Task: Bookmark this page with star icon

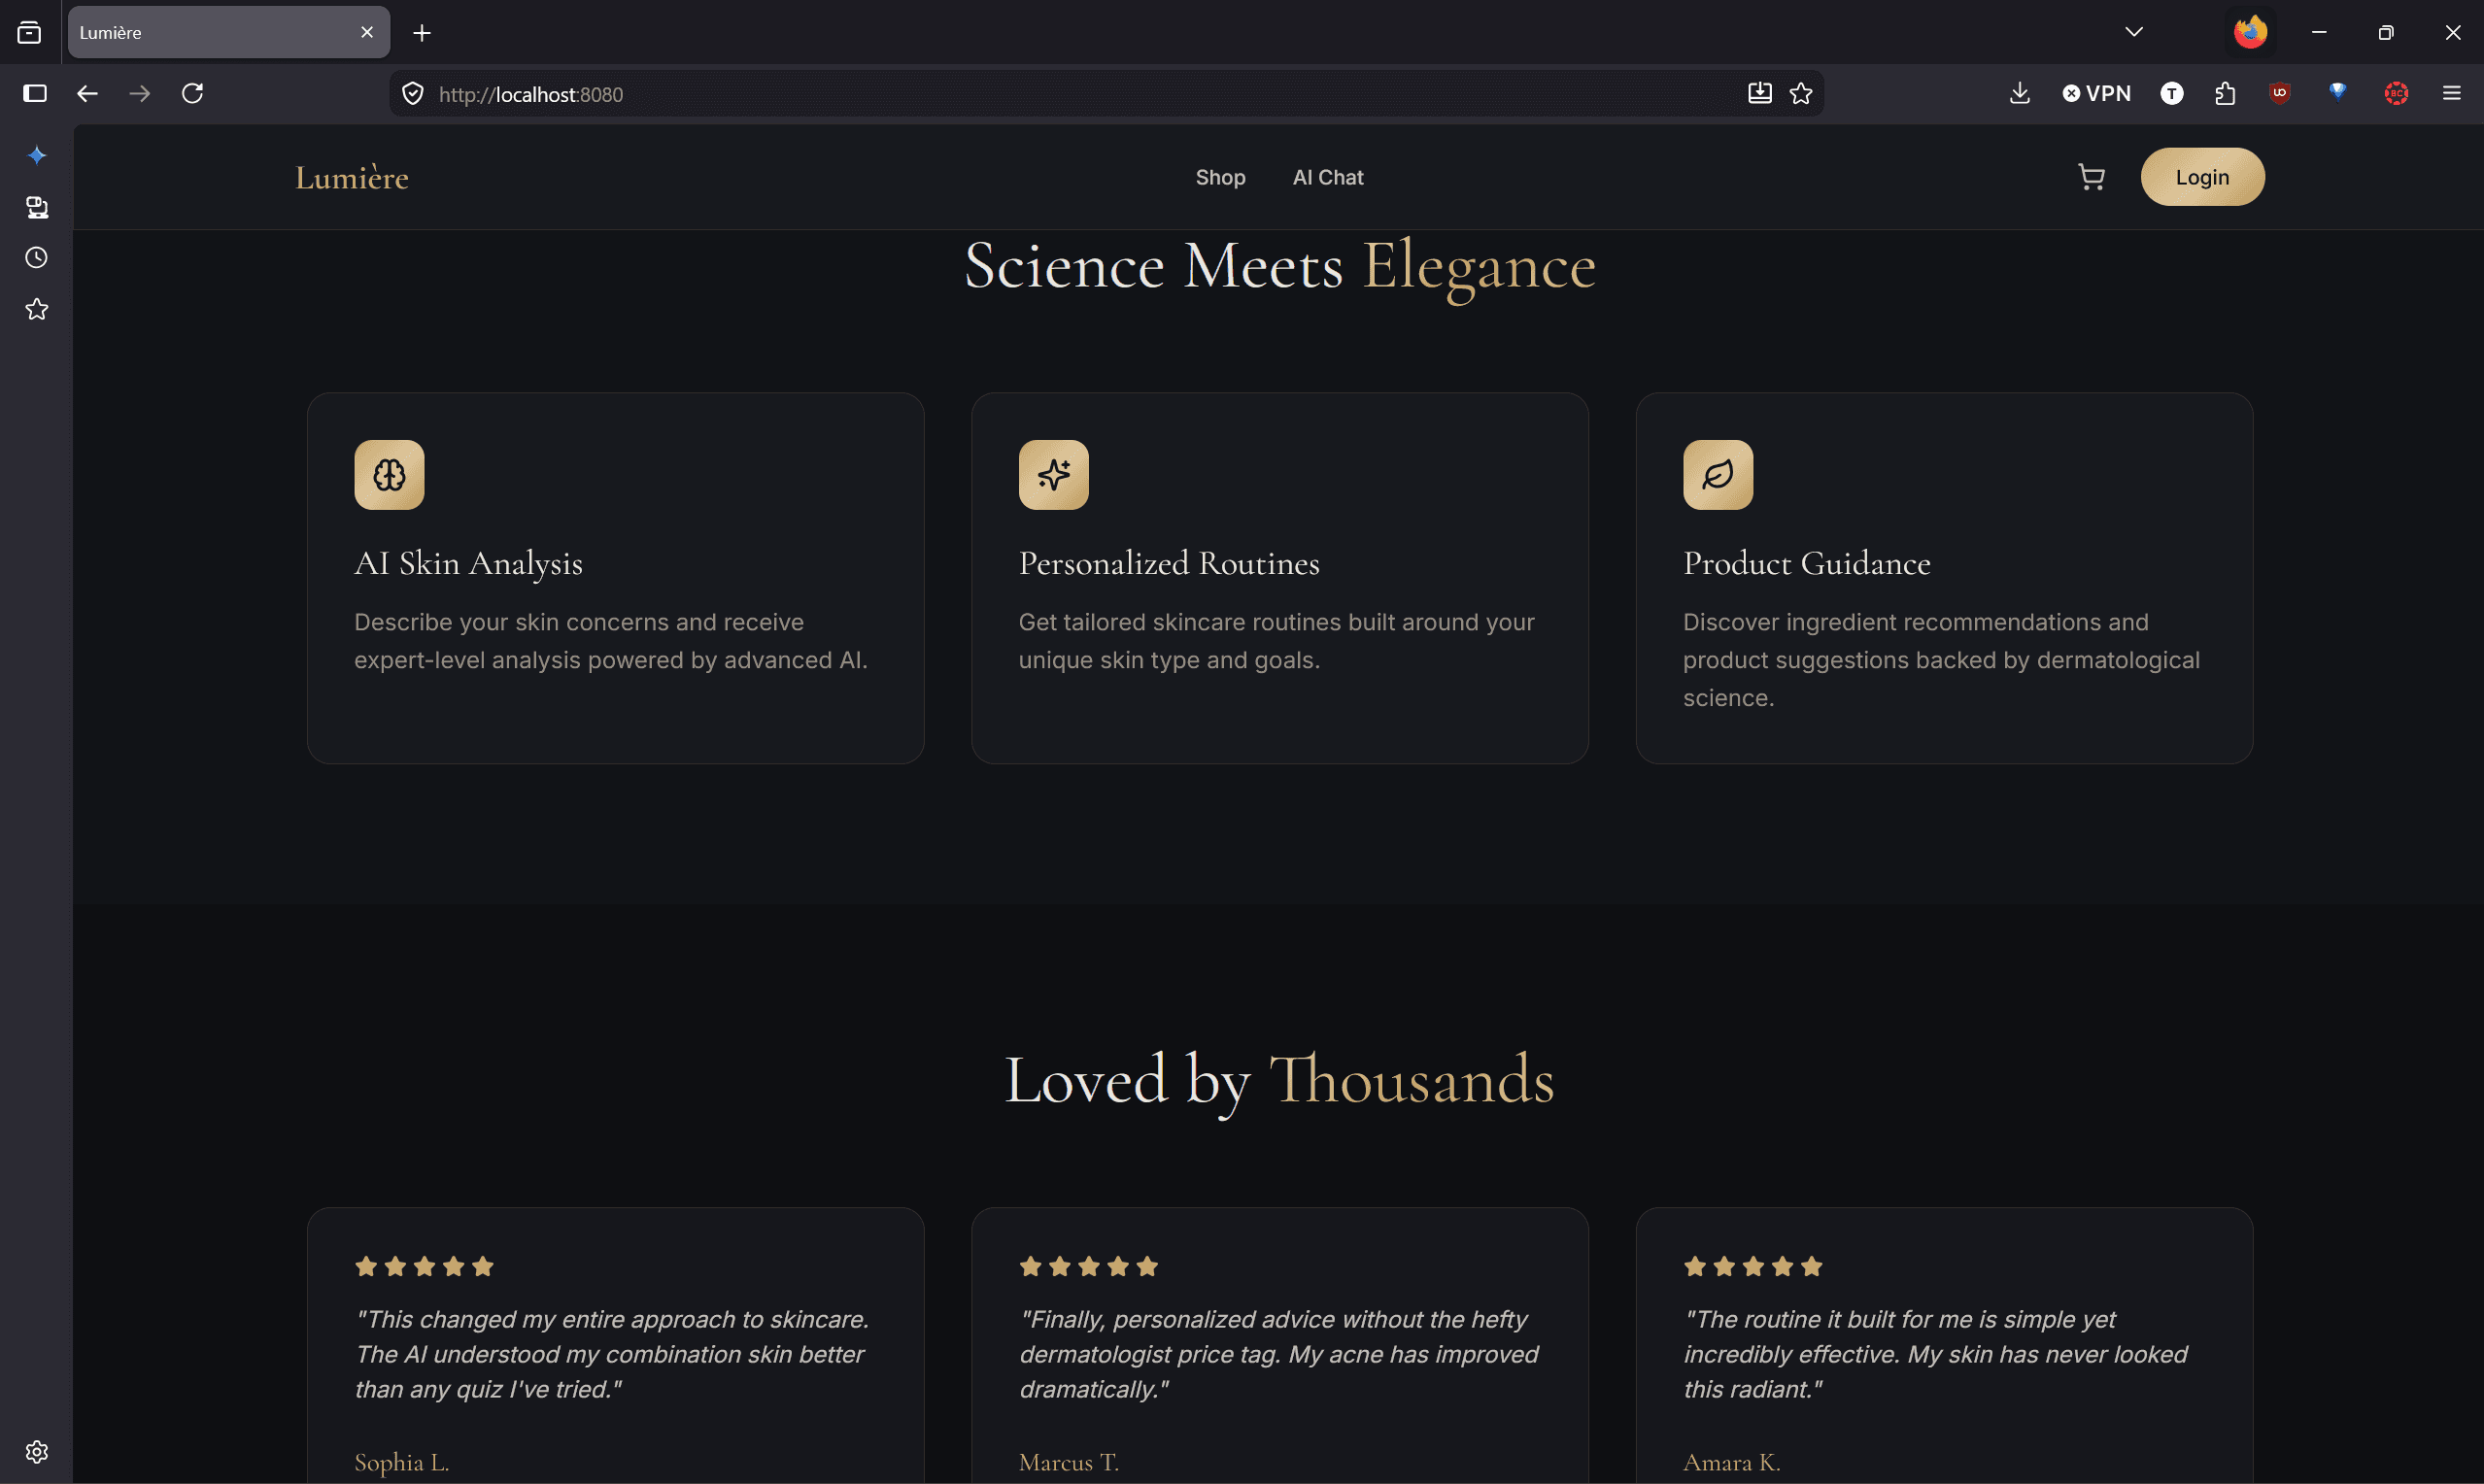Action: click(1801, 93)
